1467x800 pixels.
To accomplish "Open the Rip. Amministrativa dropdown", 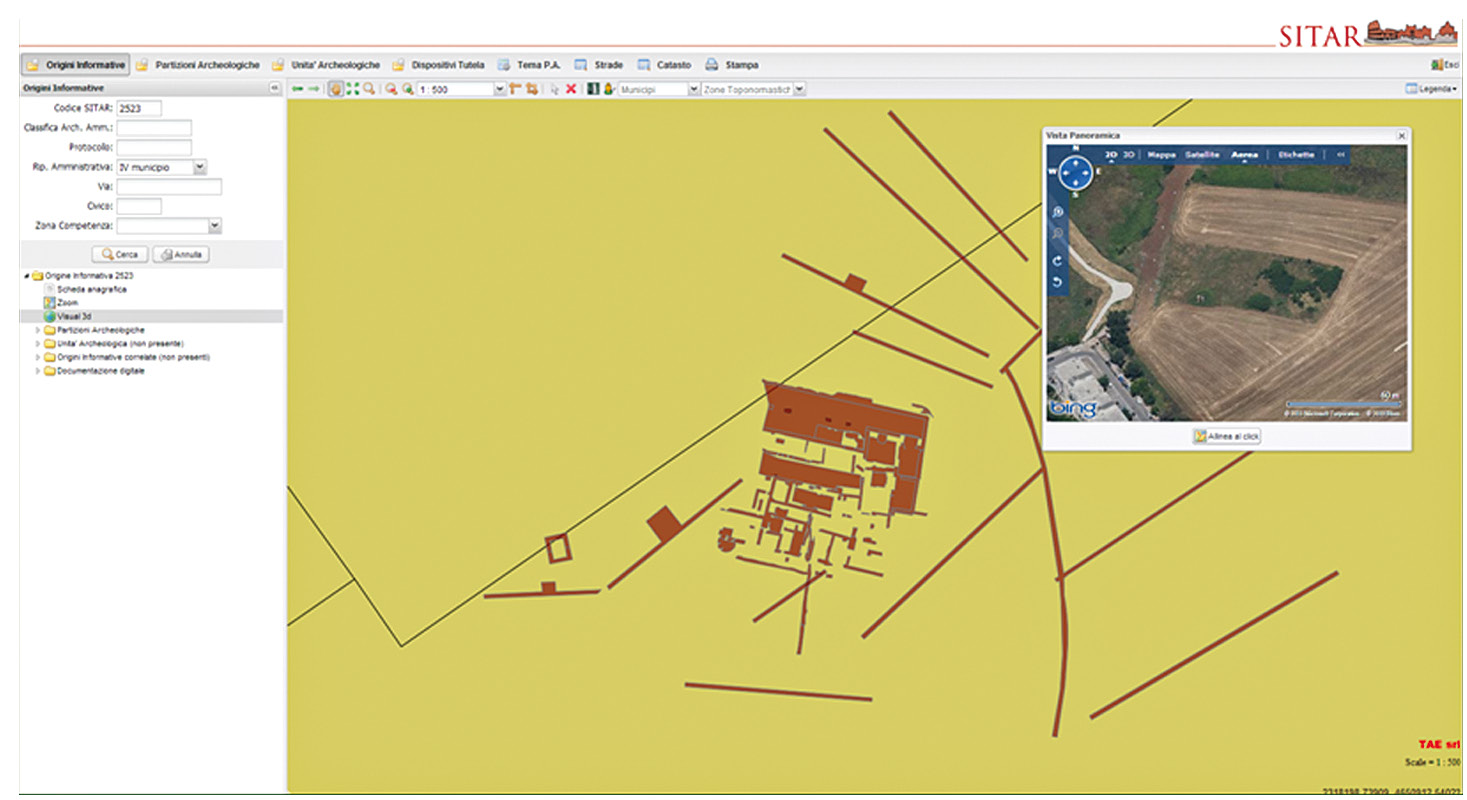I will [x=200, y=167].
